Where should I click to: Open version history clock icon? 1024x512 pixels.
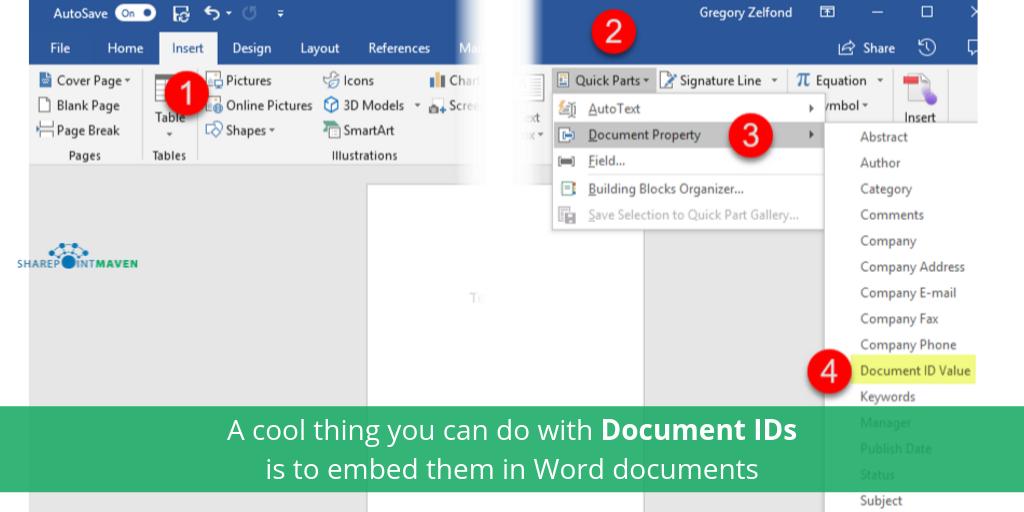coord(927,48)
